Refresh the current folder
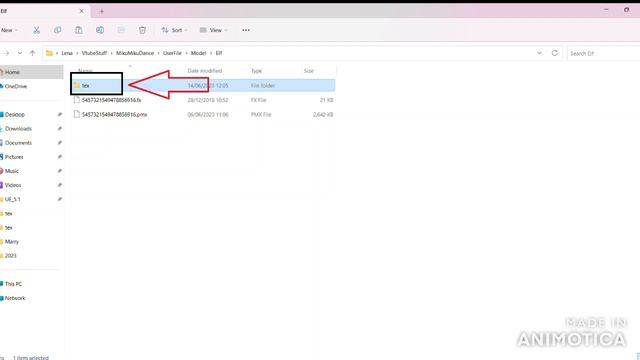This screenshot has height=360, width=640. [x=554, y=53]
